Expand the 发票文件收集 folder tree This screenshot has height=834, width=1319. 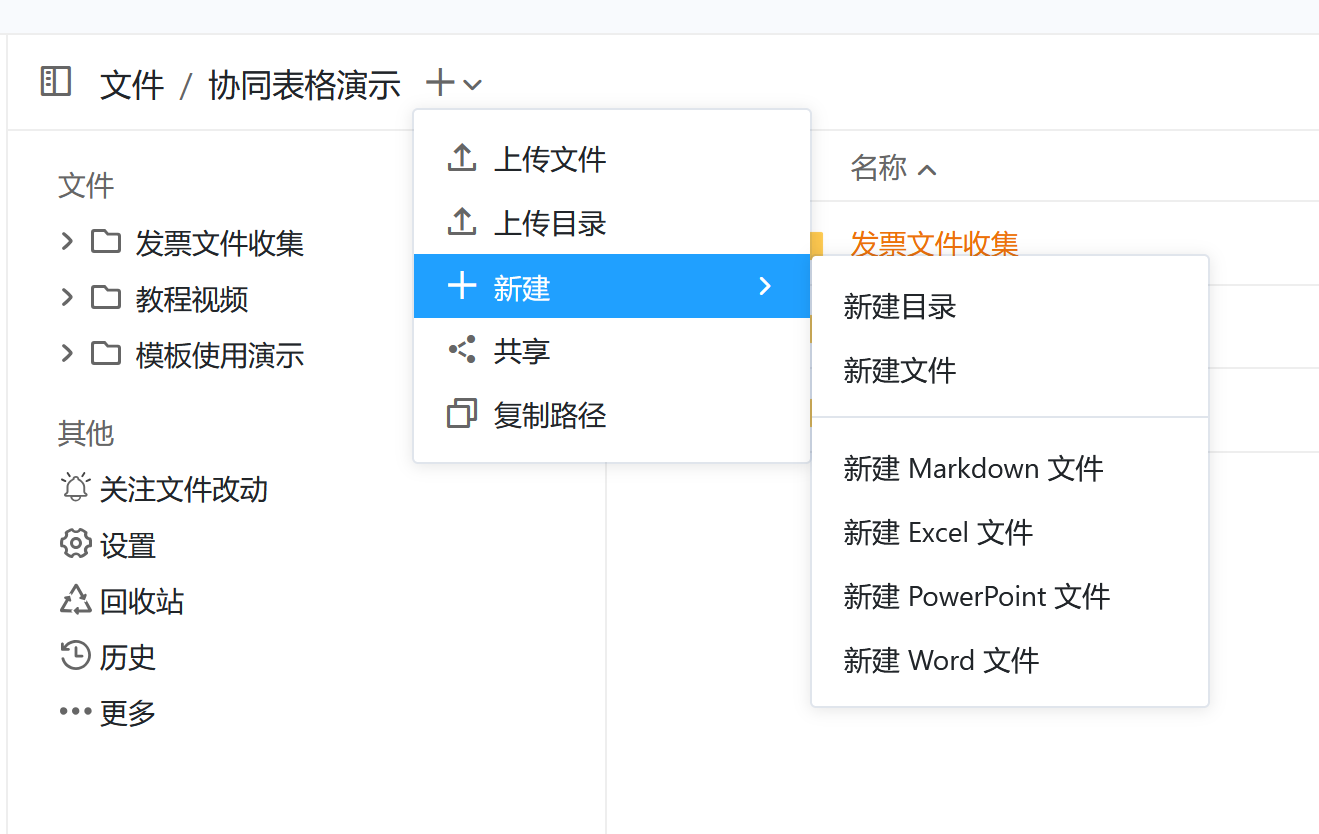tap(67, 241)
